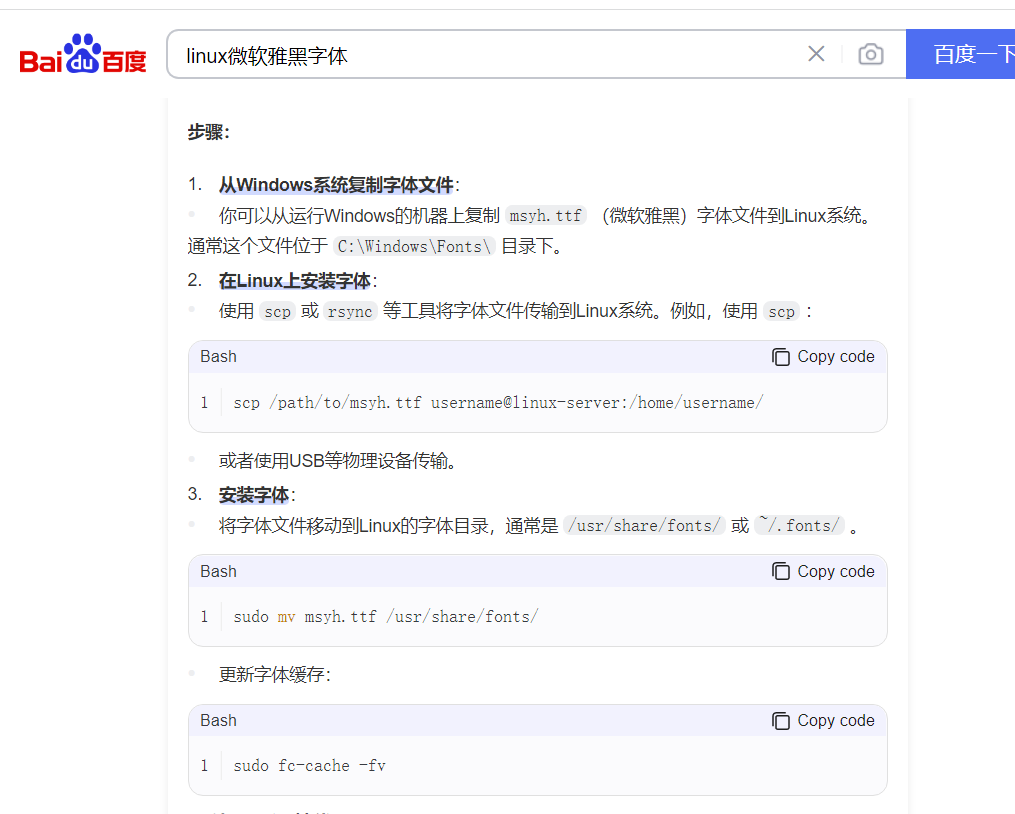
Task: Clear the search box with the X icon
Action: pyautogui.click(x=816, y=54)
